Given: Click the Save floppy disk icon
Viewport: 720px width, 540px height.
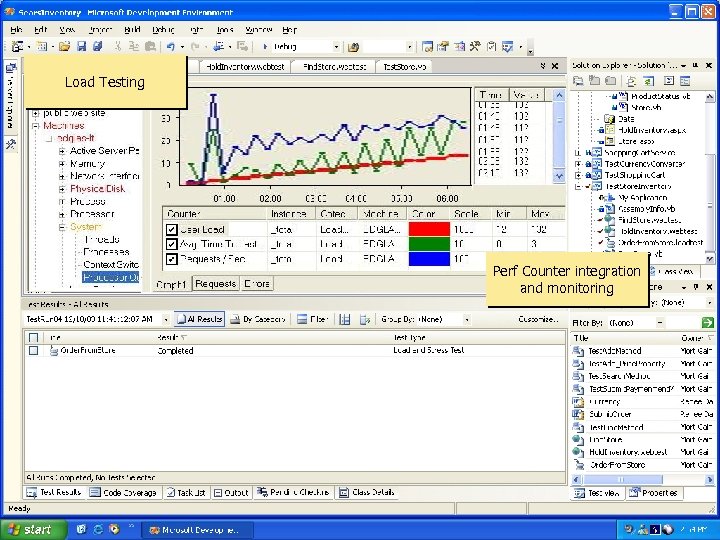Looking at the screenshot, I should tap(81, 46).
